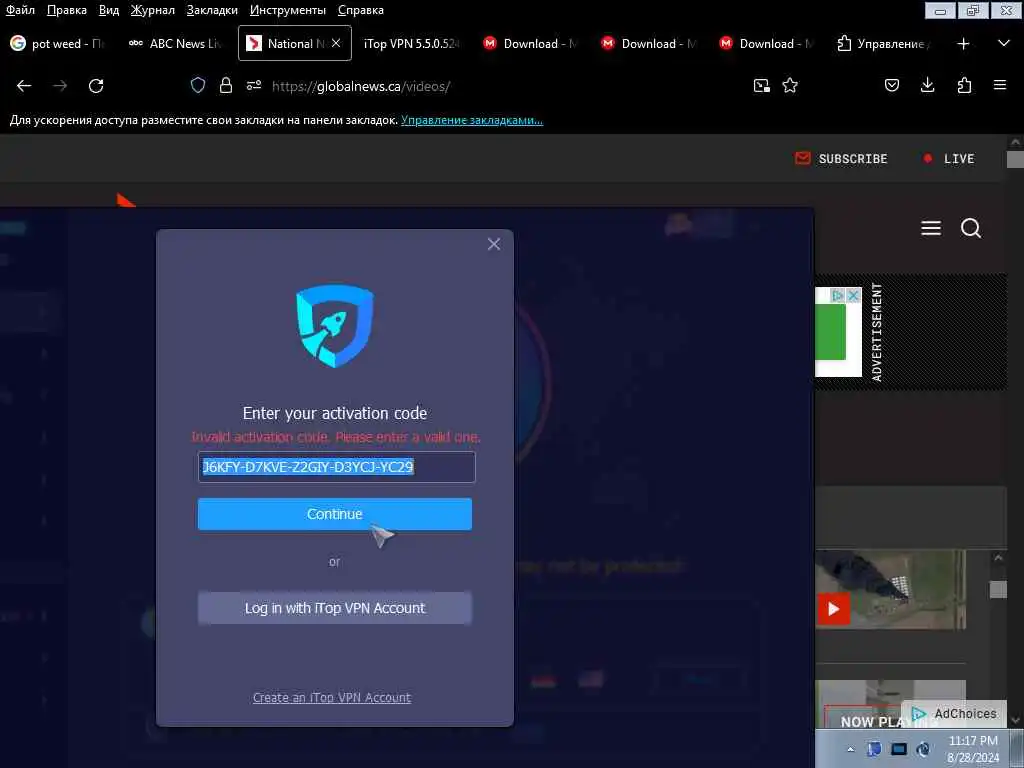Open the Журнал menu
The width and height of the screenshot is (1024, 768).
click(153, 10)
